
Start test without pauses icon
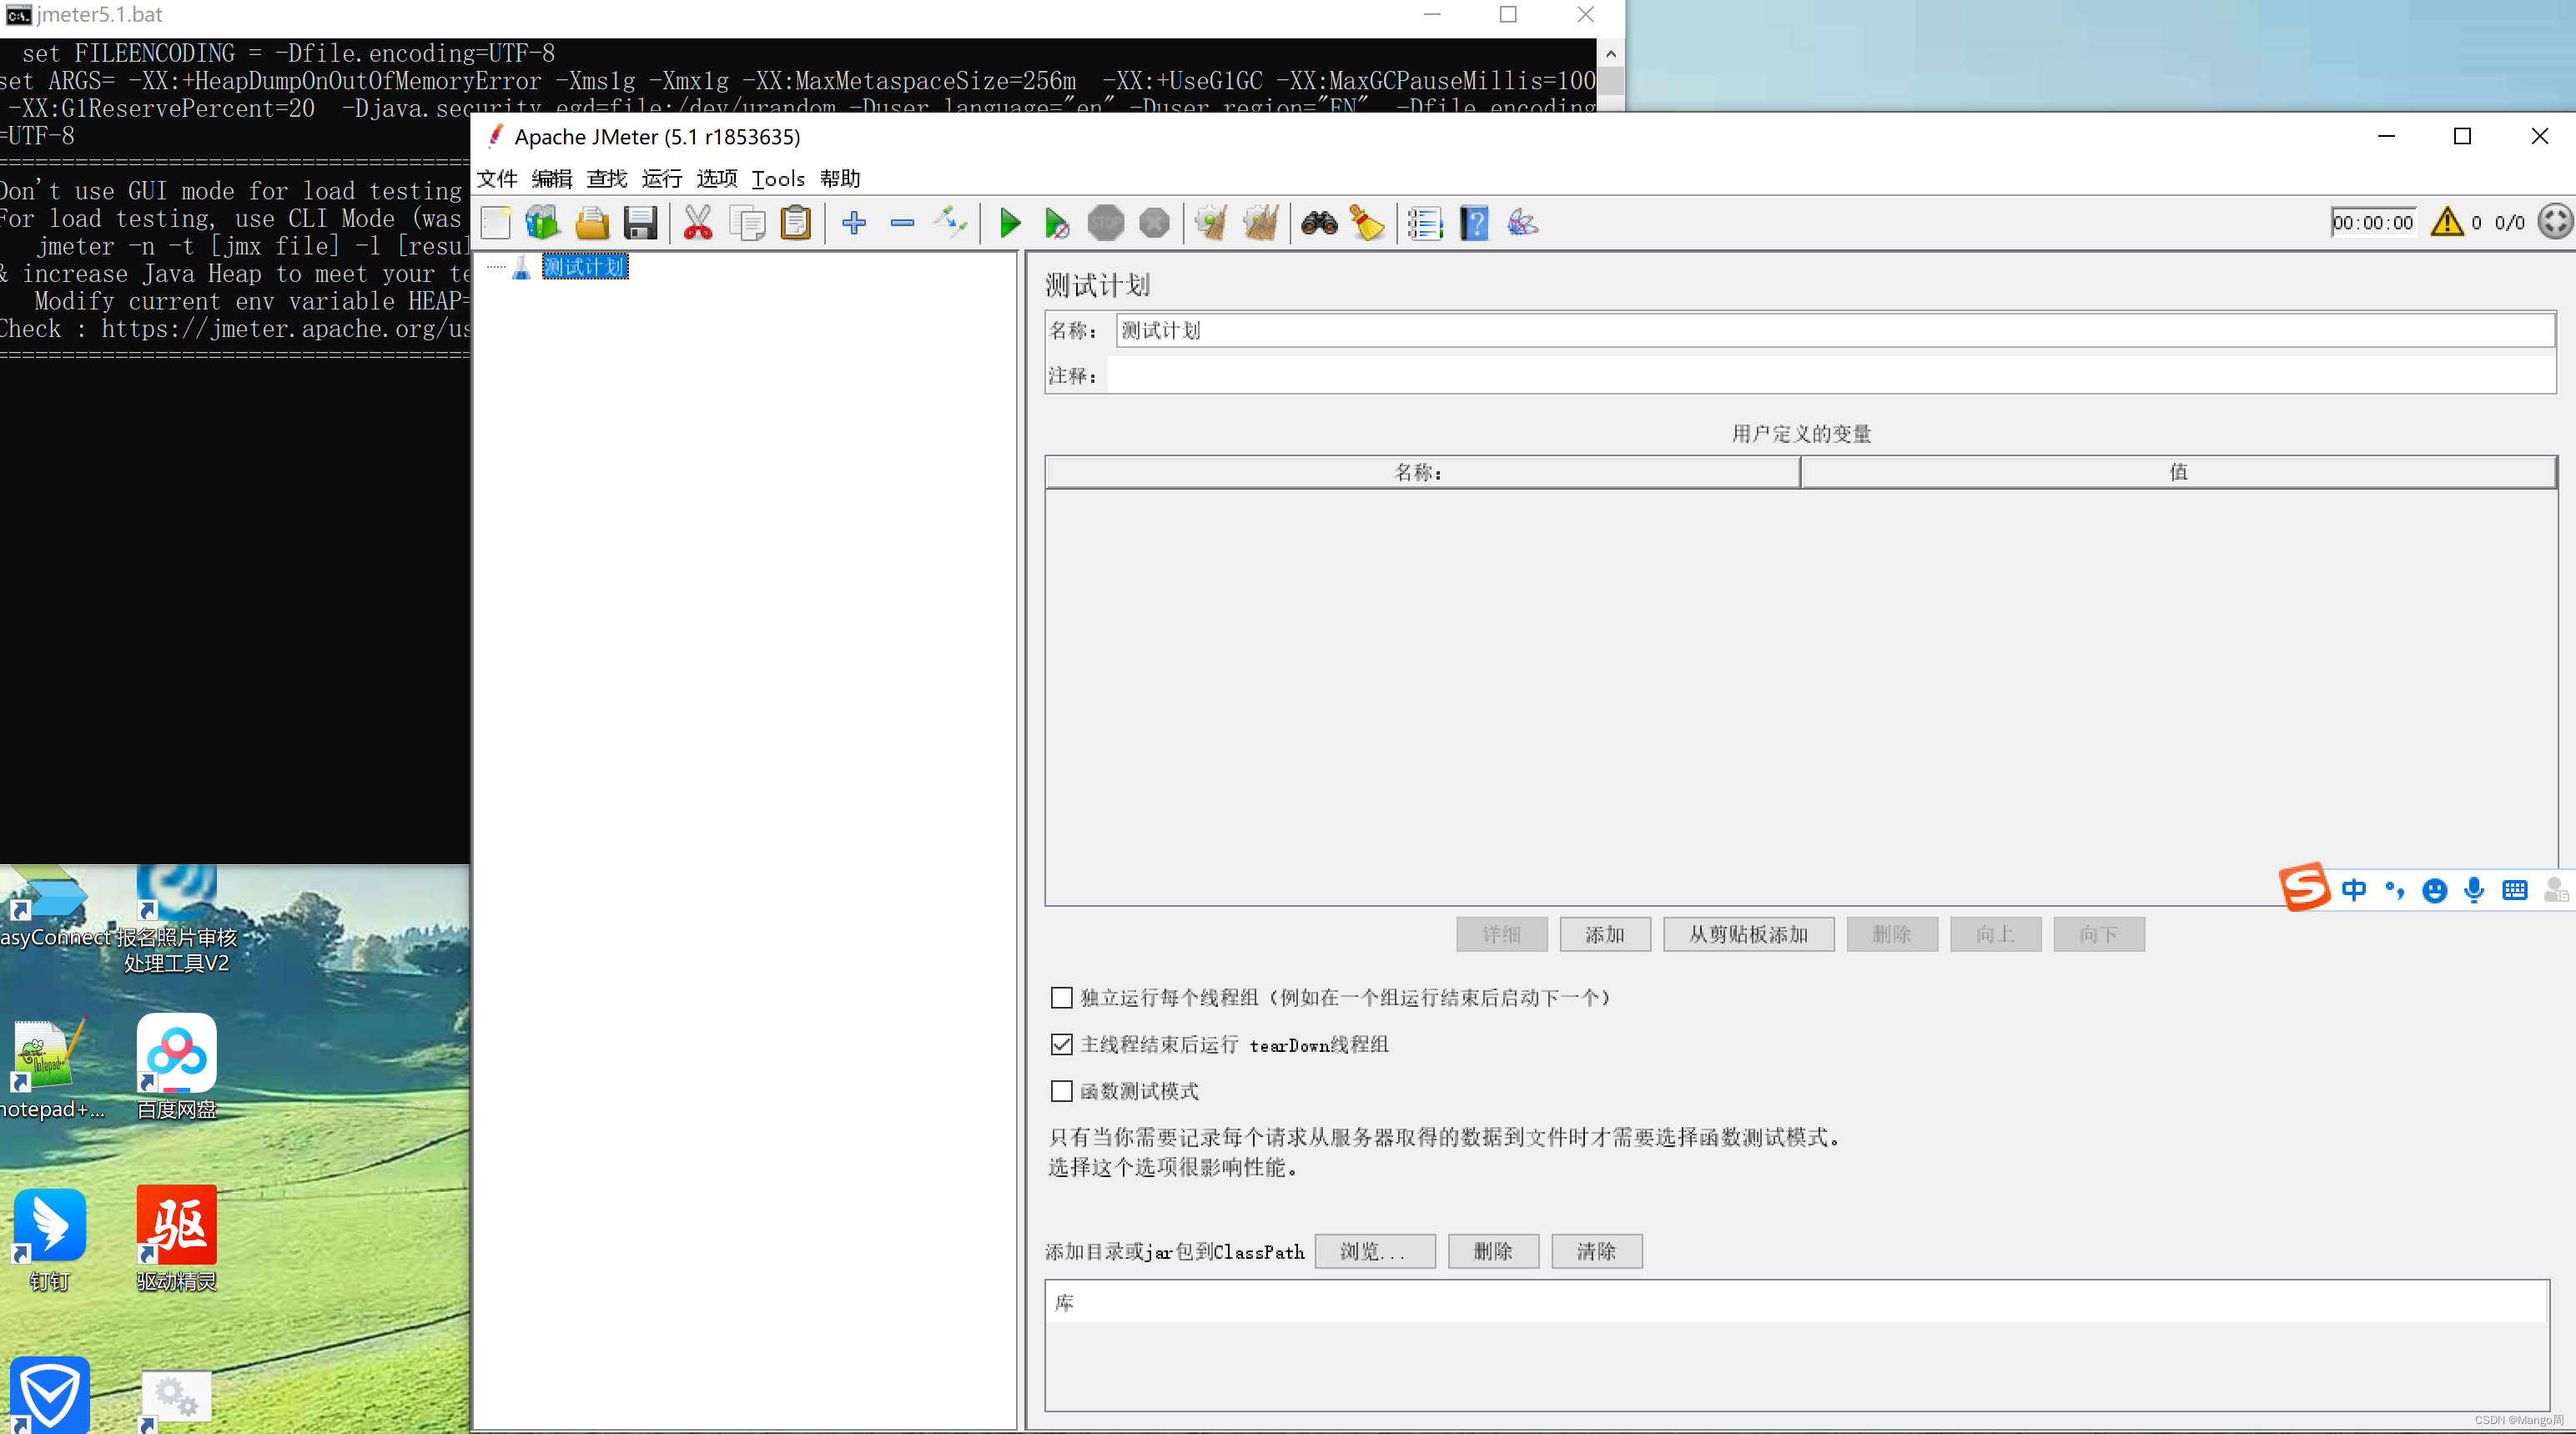(1057, 223)
